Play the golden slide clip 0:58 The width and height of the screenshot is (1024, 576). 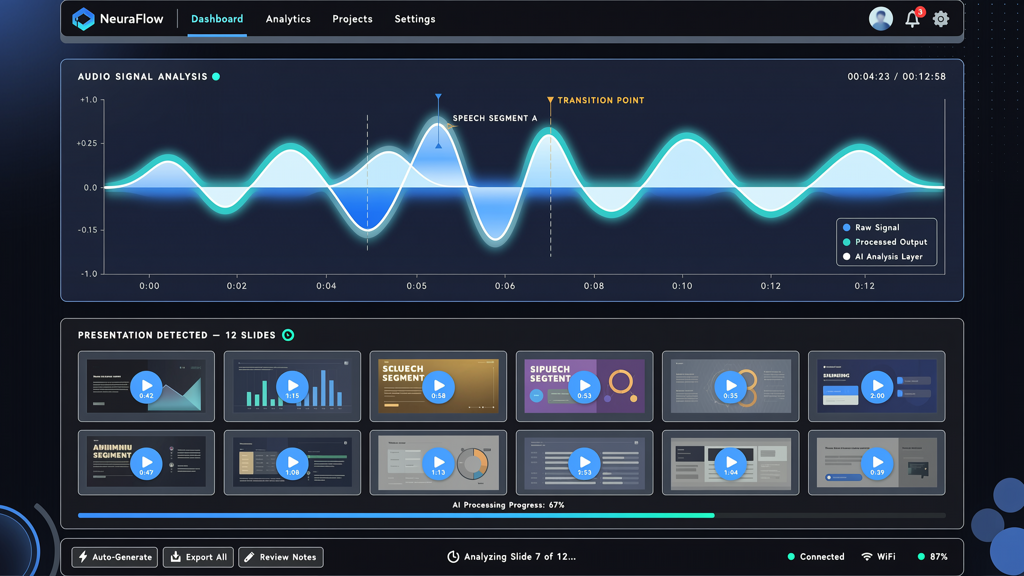click(438, 387)
